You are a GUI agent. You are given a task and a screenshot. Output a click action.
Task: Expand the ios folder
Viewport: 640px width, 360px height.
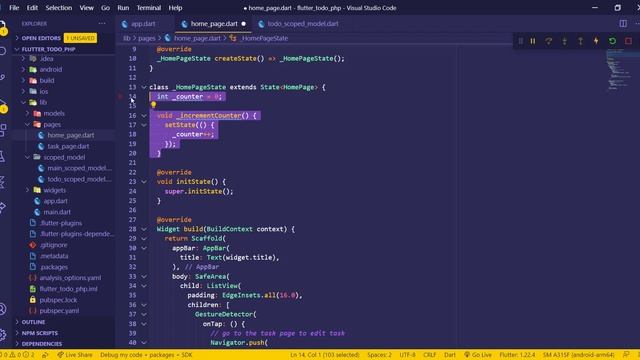click(44, 91)
